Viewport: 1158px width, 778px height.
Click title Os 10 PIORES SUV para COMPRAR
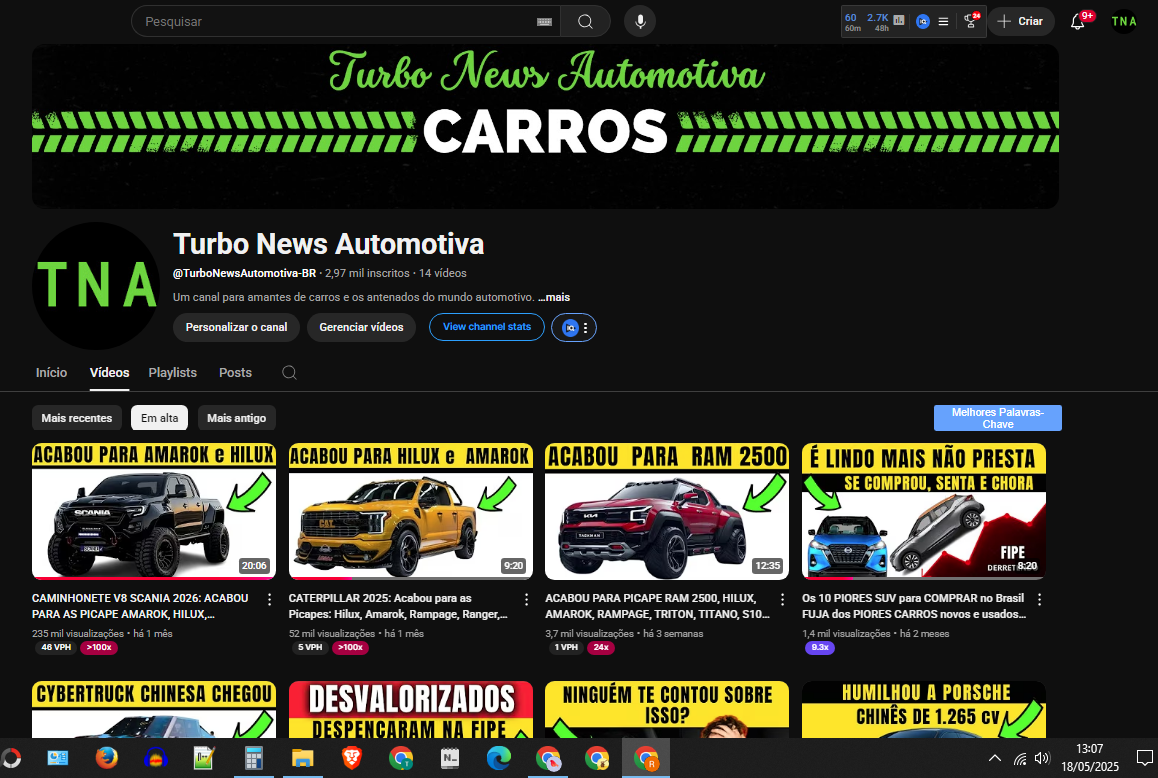pyautogui.click(x=914, y=606)
